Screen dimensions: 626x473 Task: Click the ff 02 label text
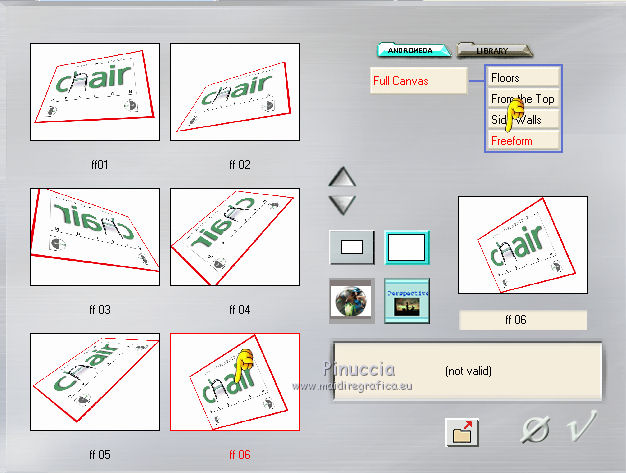[x=240, y=165]
